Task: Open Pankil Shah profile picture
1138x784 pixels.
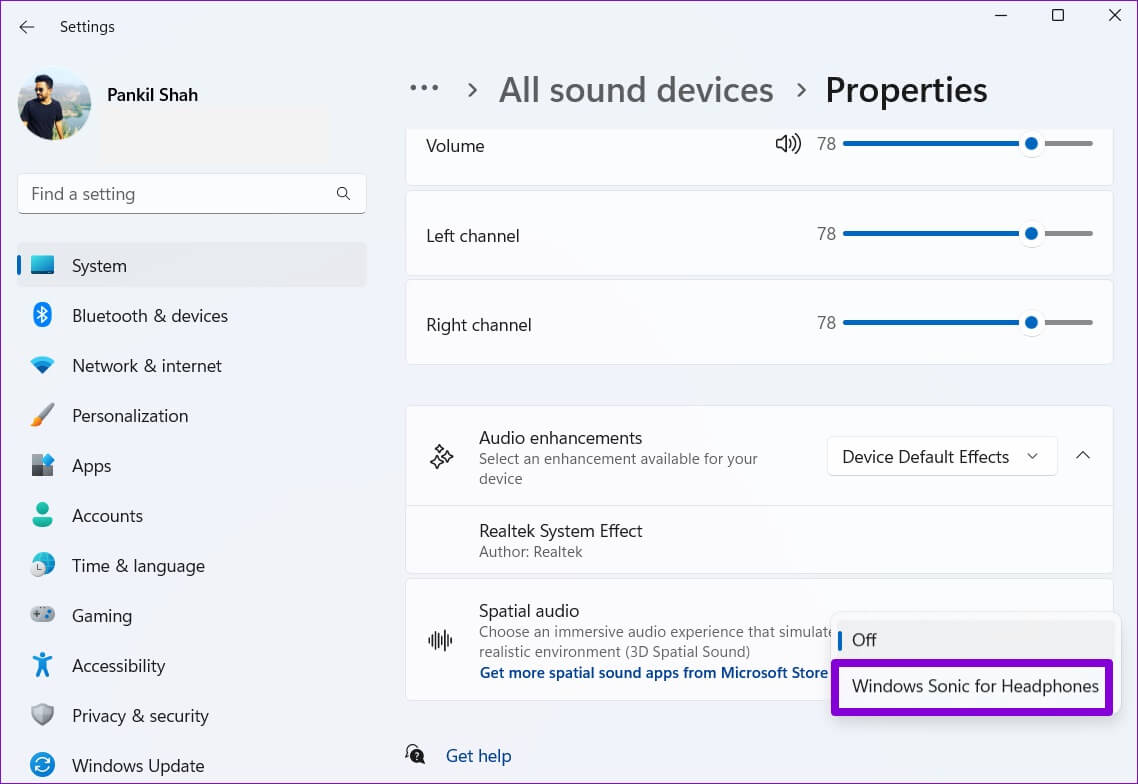Action: pos(54,105)
